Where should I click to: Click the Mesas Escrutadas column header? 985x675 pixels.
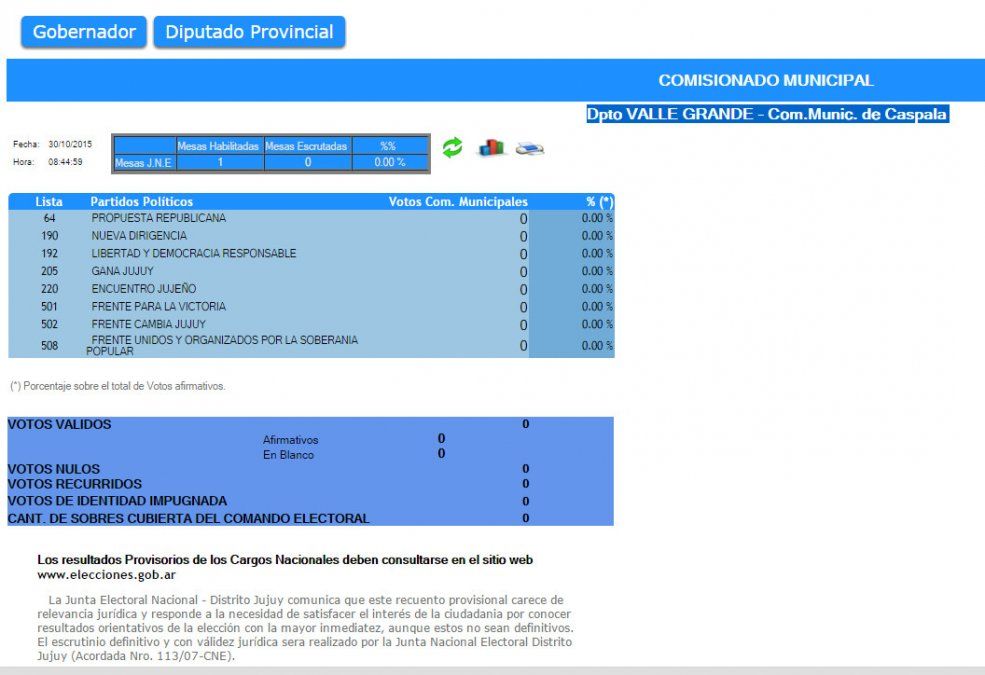point(307,146)
